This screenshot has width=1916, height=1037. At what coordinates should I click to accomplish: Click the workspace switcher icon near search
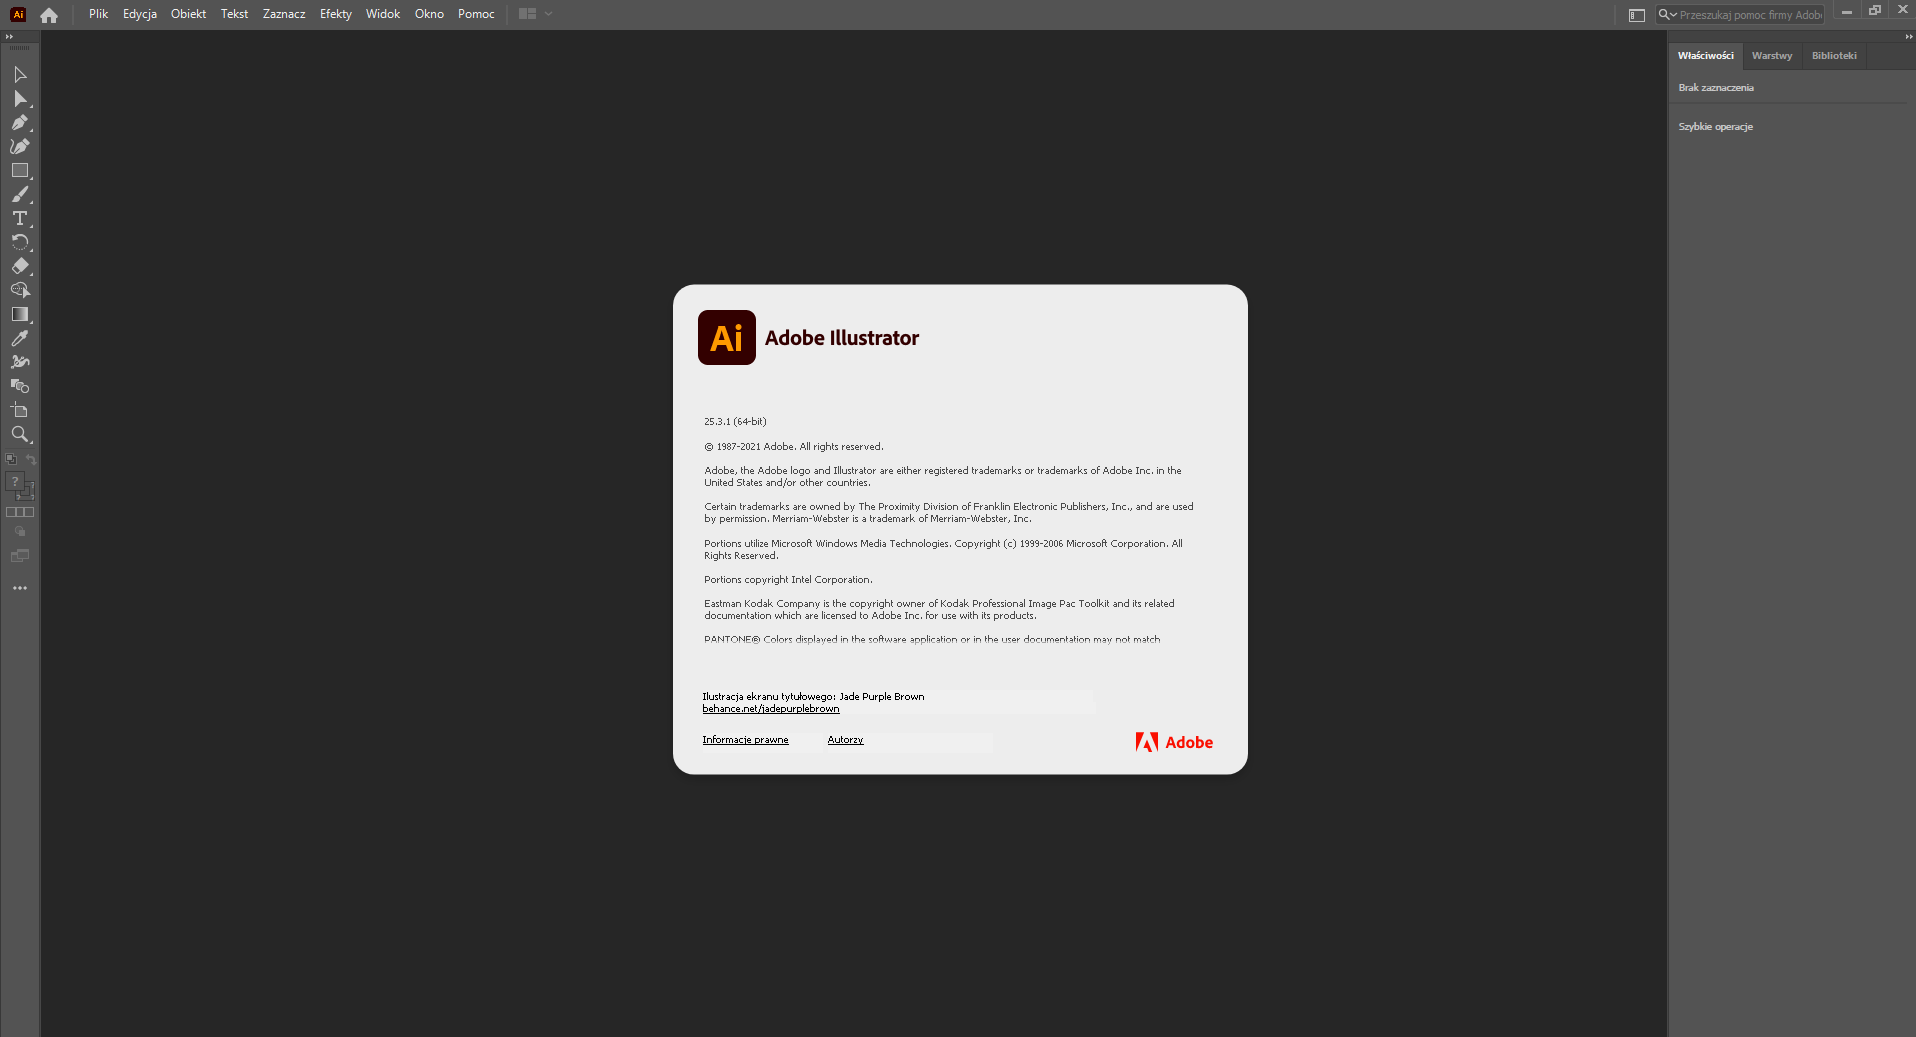point(1637,15)
